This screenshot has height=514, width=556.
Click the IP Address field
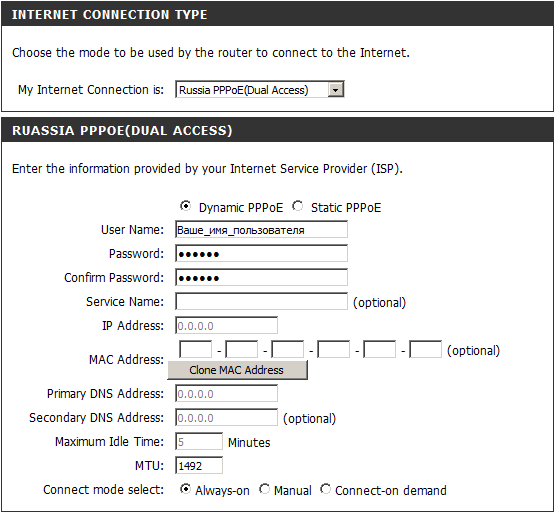[x=226, y=325]
